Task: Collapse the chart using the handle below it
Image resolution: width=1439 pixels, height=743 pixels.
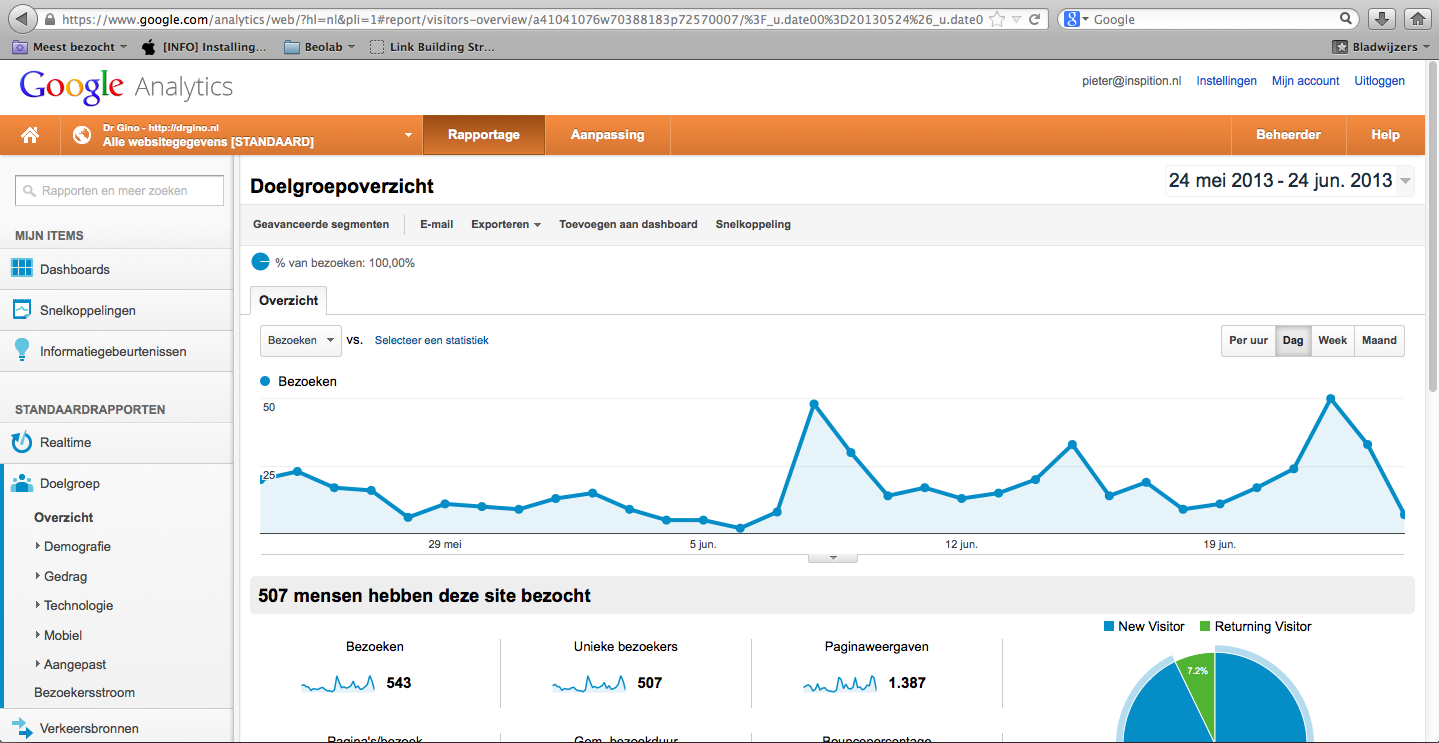Action: pyautogui.click(x=833, y=558)
